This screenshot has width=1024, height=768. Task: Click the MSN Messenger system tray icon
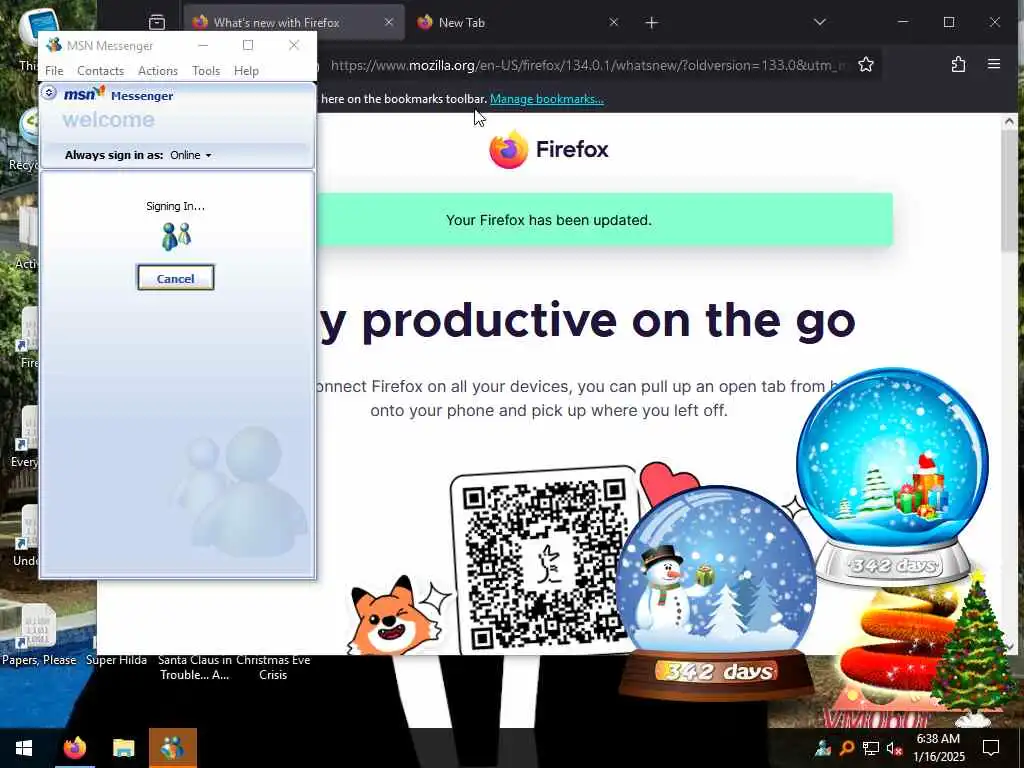(824, 748)
